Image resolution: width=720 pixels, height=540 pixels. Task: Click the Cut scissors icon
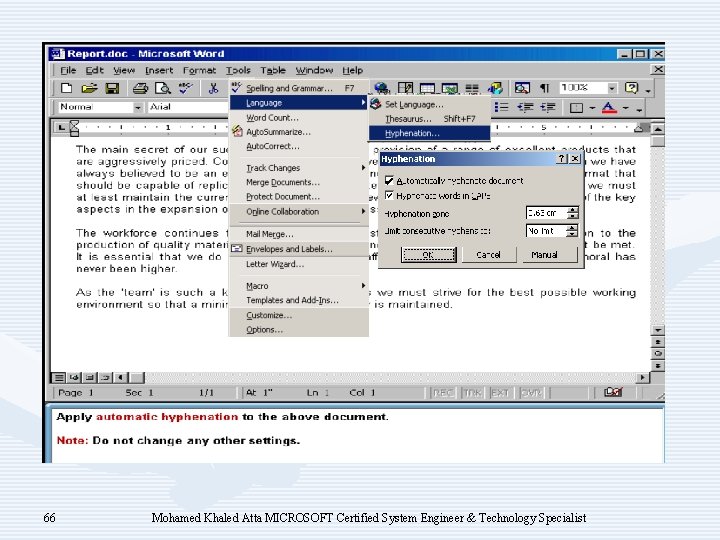point(213,88)
